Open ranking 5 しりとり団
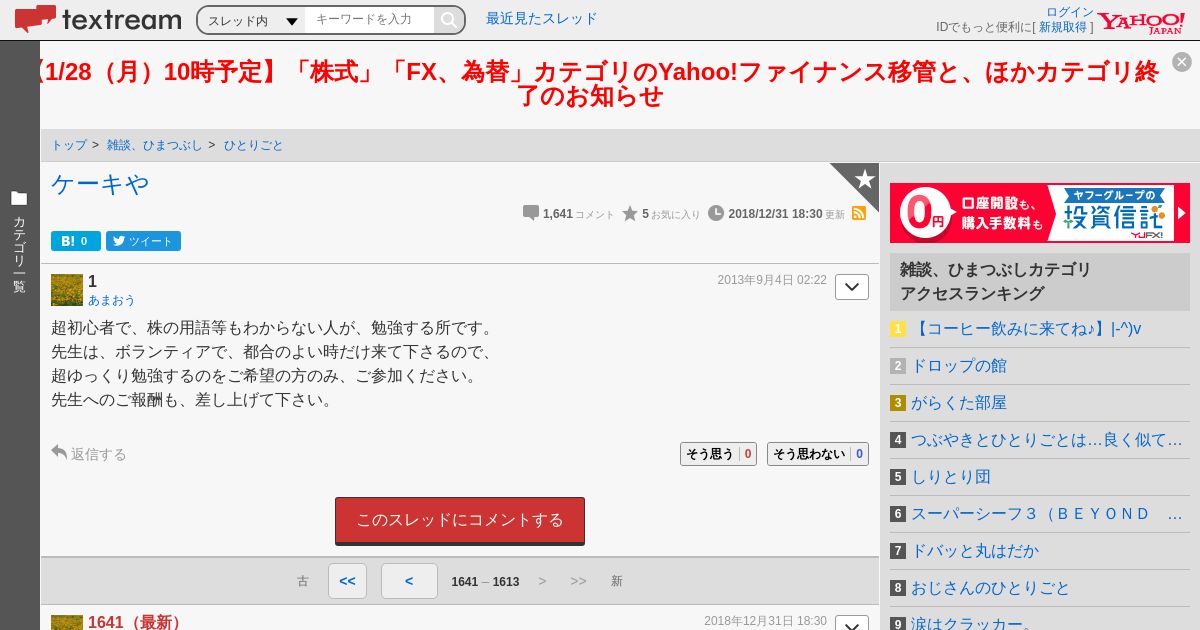This screenshot has width=1200, height=630. point(951,477)
